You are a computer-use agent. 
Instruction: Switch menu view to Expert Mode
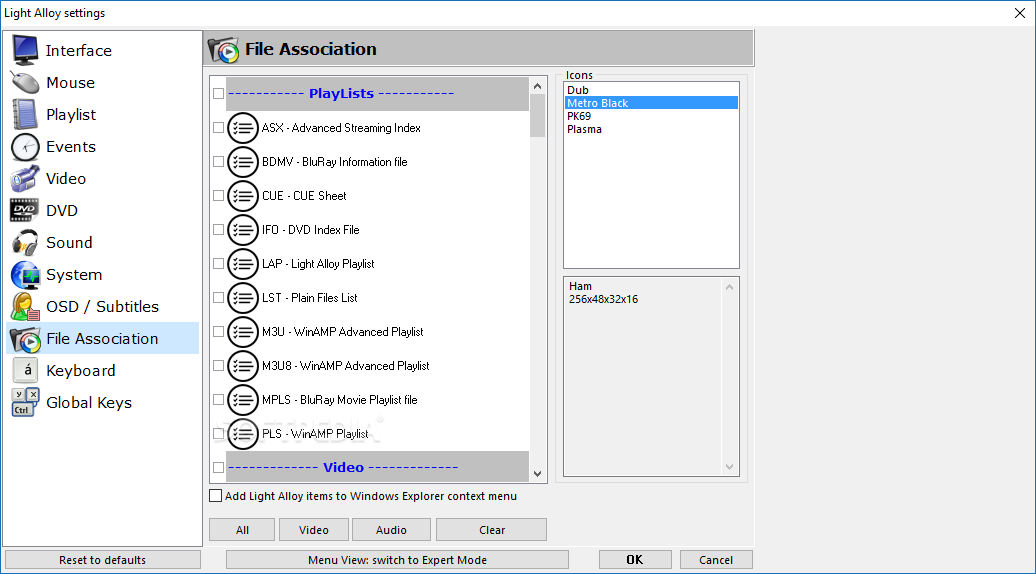point(397,559)
